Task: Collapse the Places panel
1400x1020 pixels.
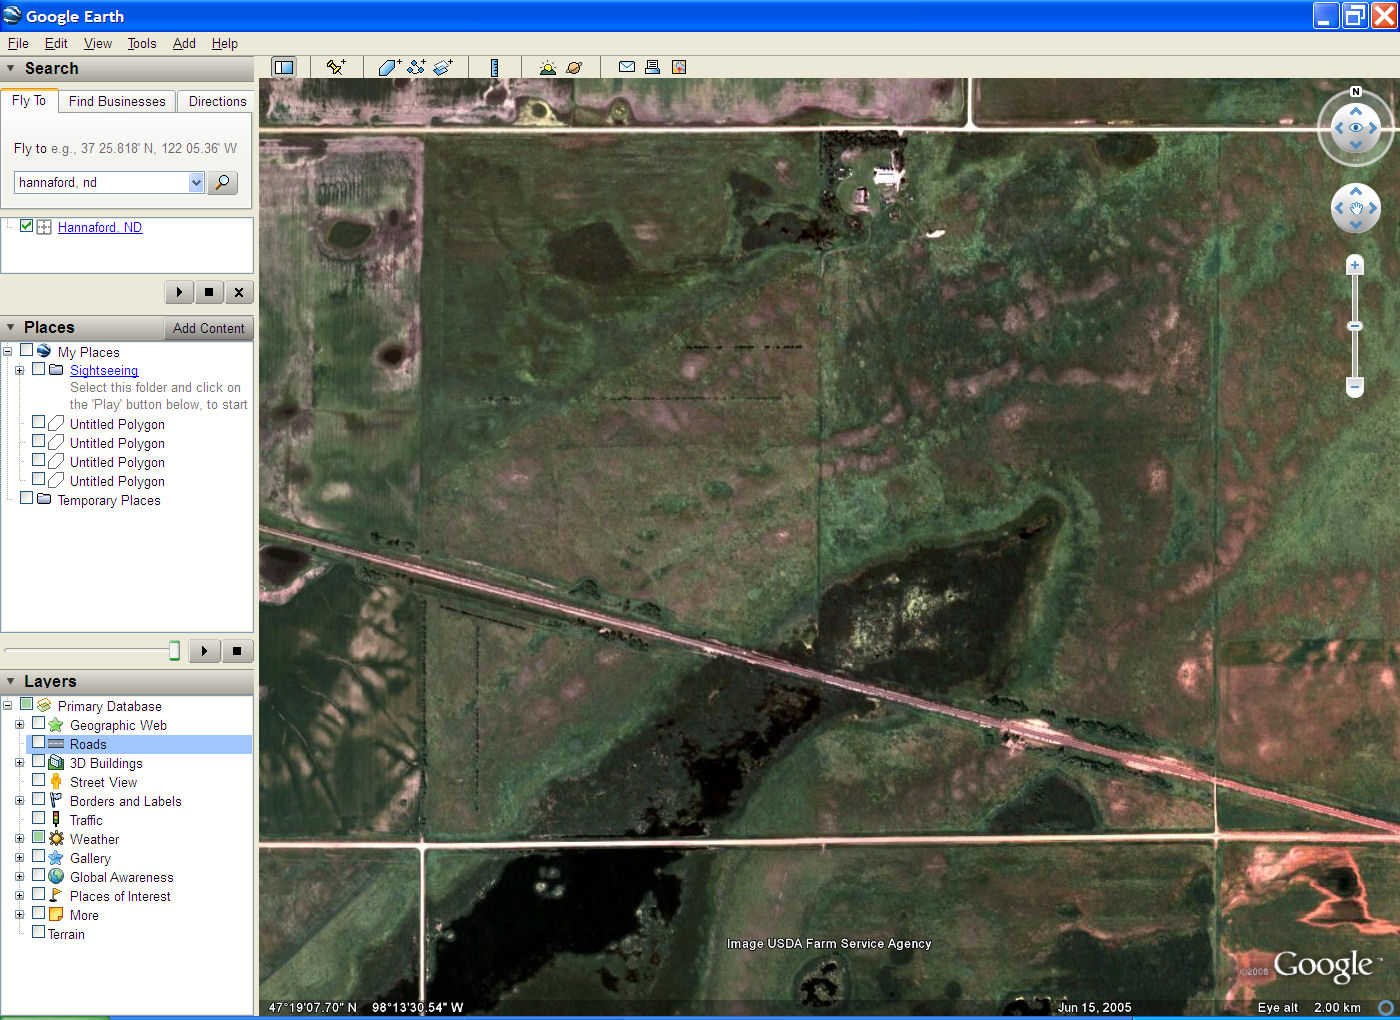Action: (11, 327)
